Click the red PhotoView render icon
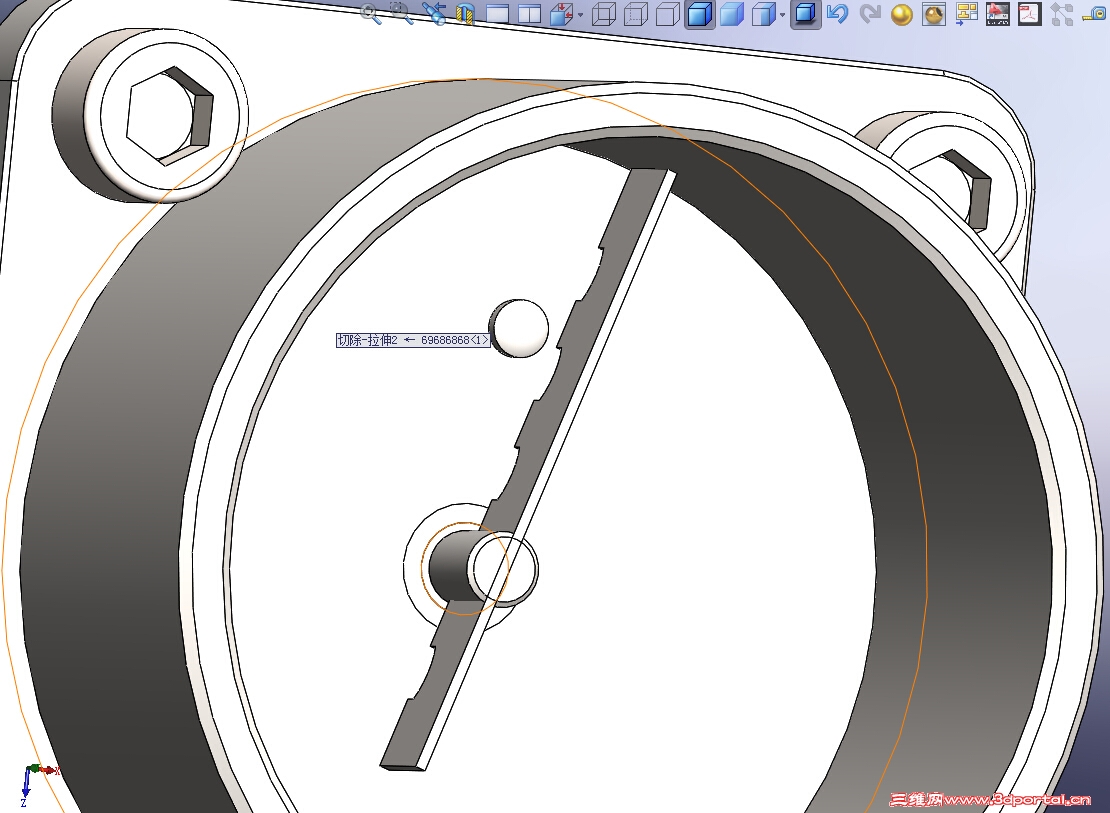Screen dimensions: 1110x813 [997, 14]
